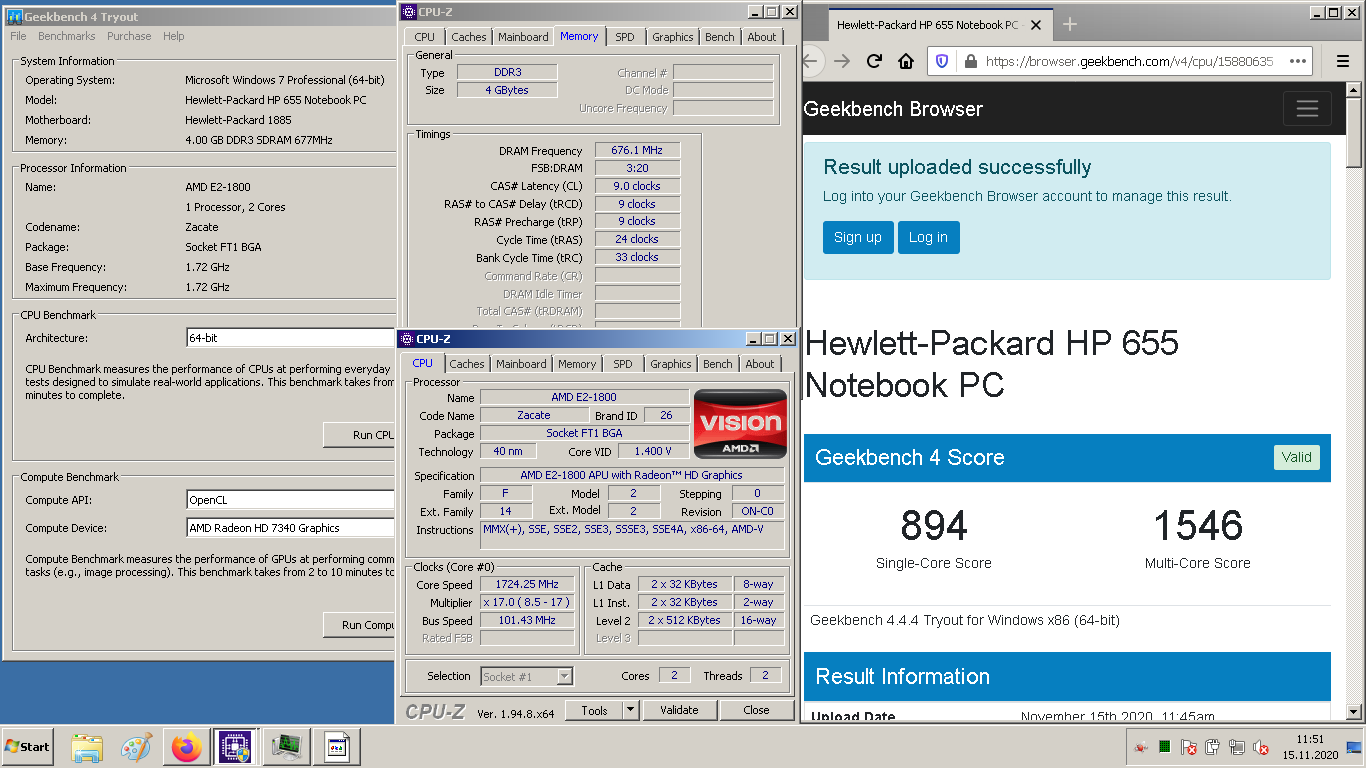Switch to Firefox via taskbar icon
1366x768 pixels.
point(186,747)
